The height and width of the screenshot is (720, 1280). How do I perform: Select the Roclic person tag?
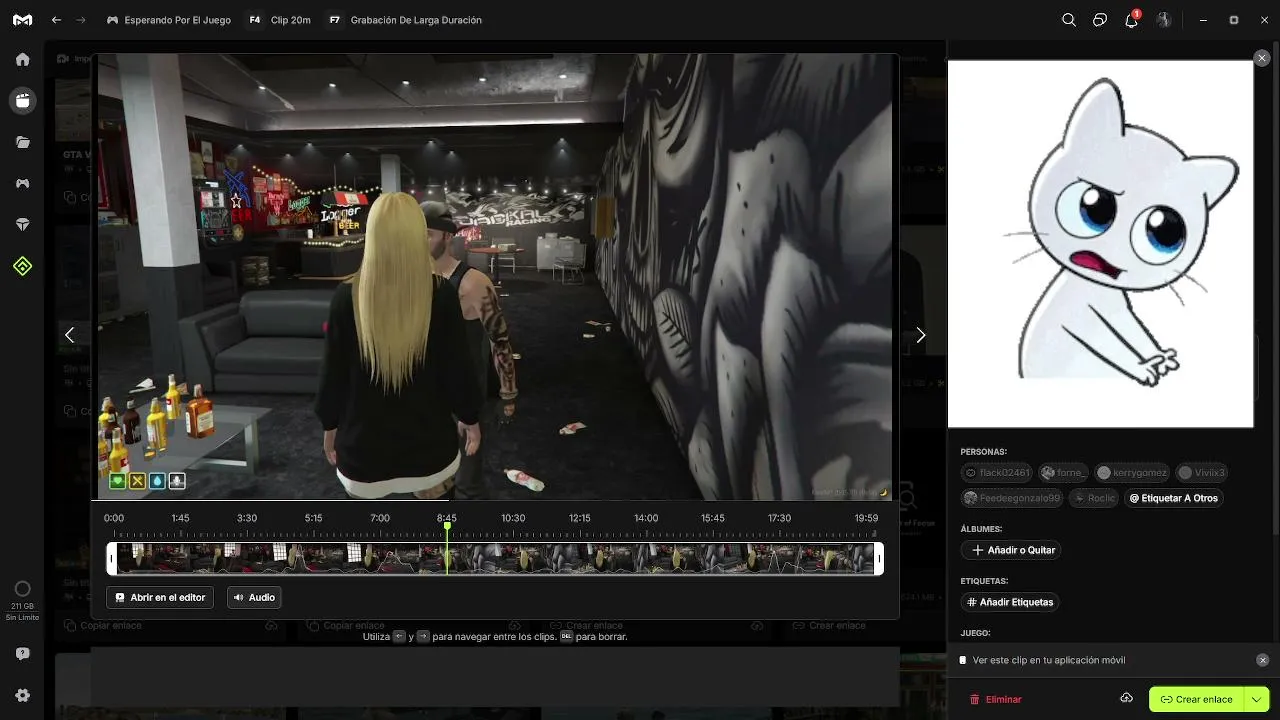tap(1095, 498)
